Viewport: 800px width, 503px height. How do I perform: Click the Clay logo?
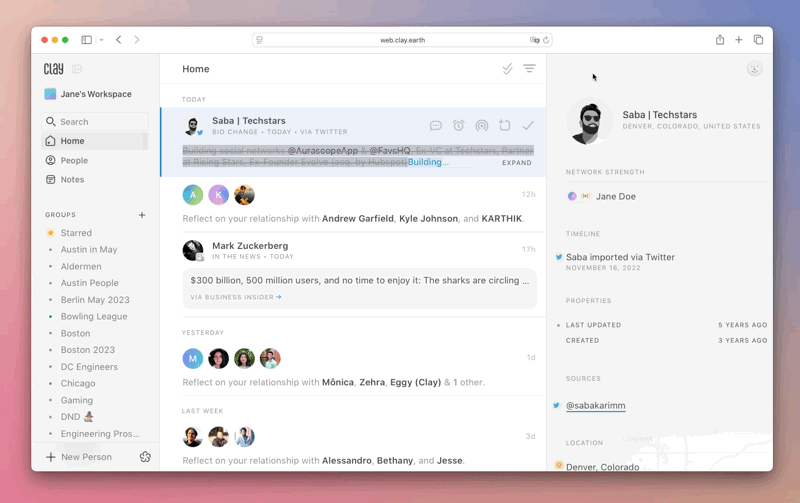(54, 69)
